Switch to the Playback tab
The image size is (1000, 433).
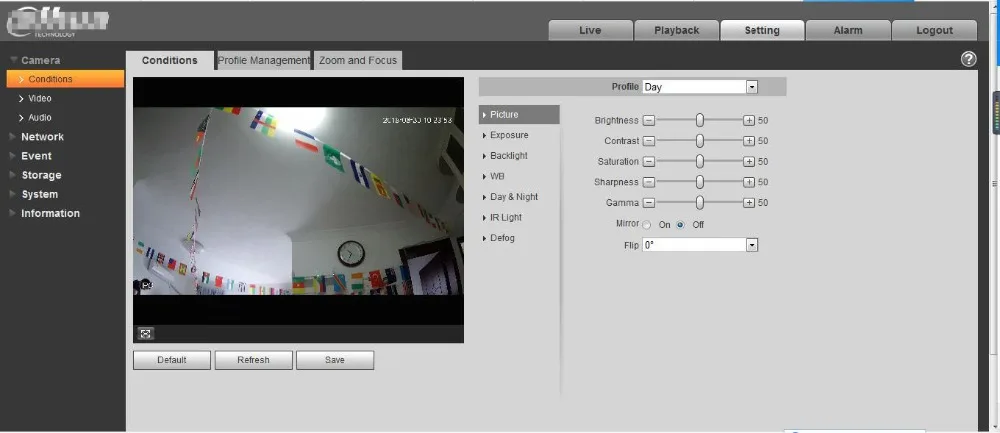tap(677, 30)
